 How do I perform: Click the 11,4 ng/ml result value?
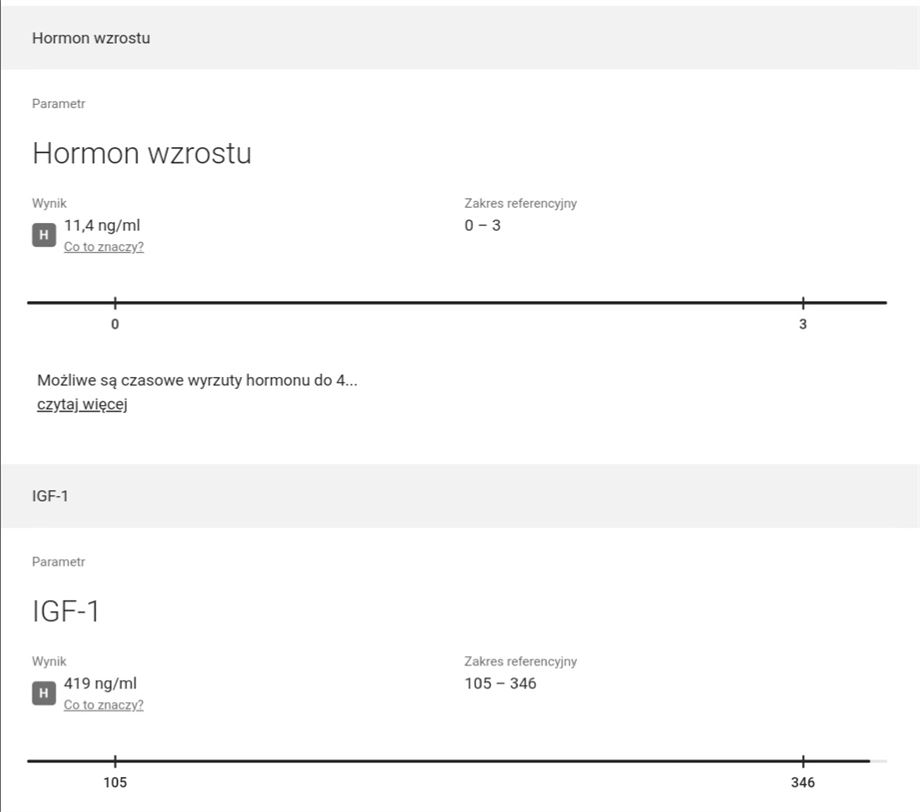[102, 225]
